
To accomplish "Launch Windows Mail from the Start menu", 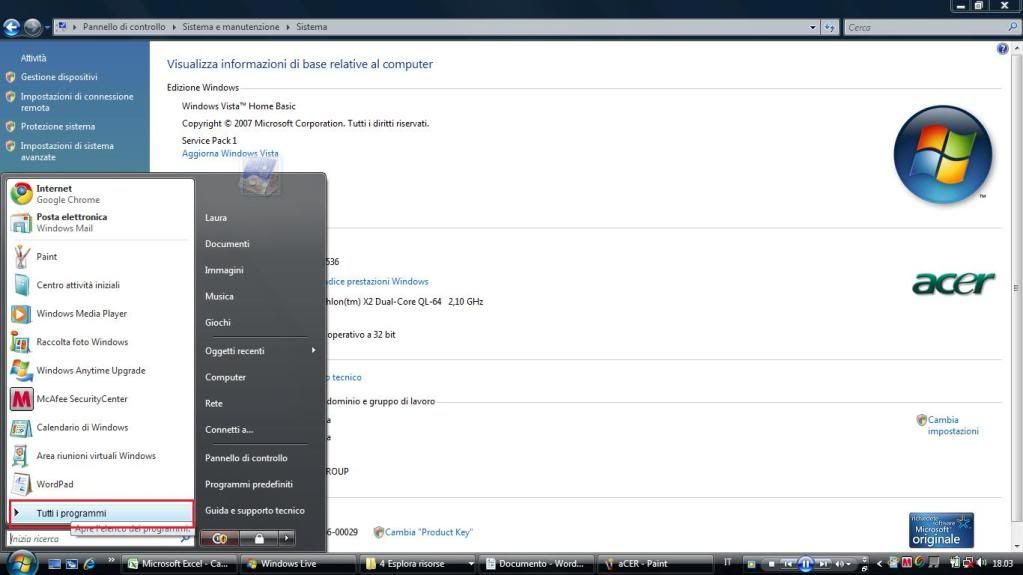I will tap(100, 223).
